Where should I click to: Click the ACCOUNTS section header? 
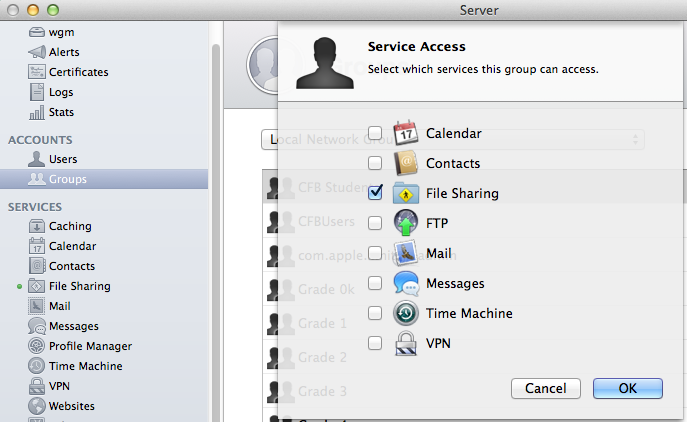pos(40,140)
